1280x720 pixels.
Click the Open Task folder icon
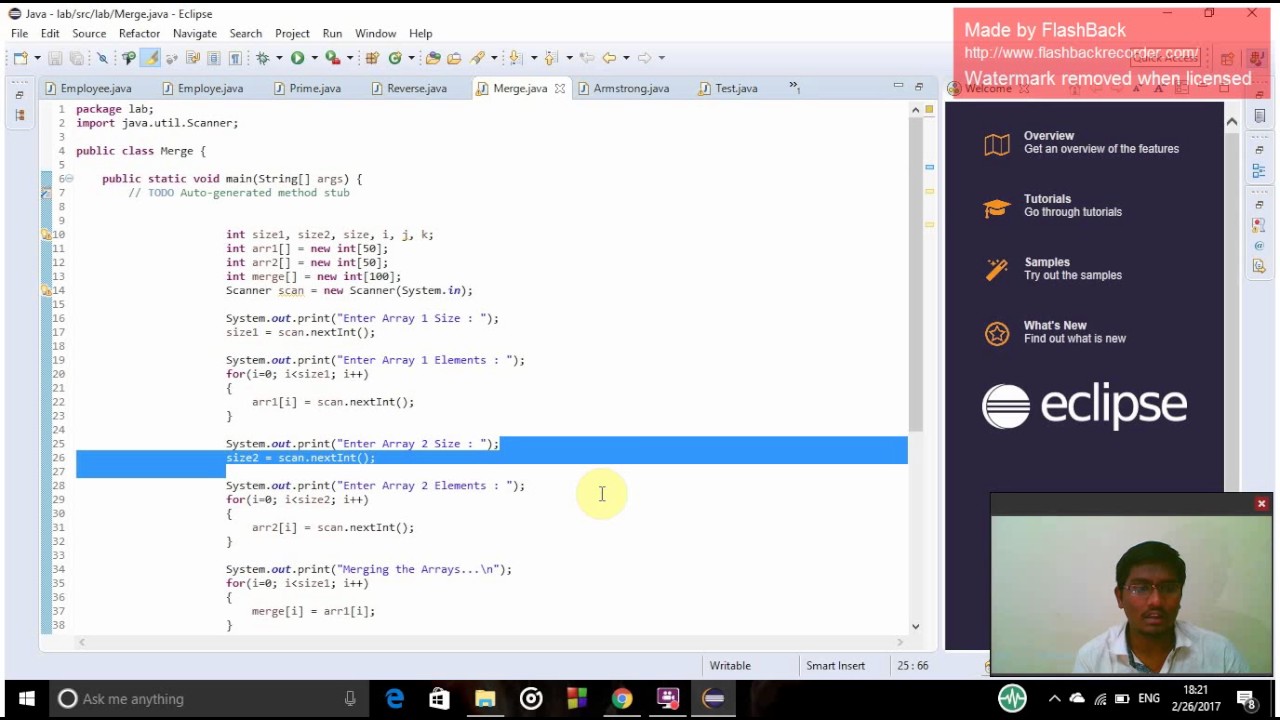point(454,58)
